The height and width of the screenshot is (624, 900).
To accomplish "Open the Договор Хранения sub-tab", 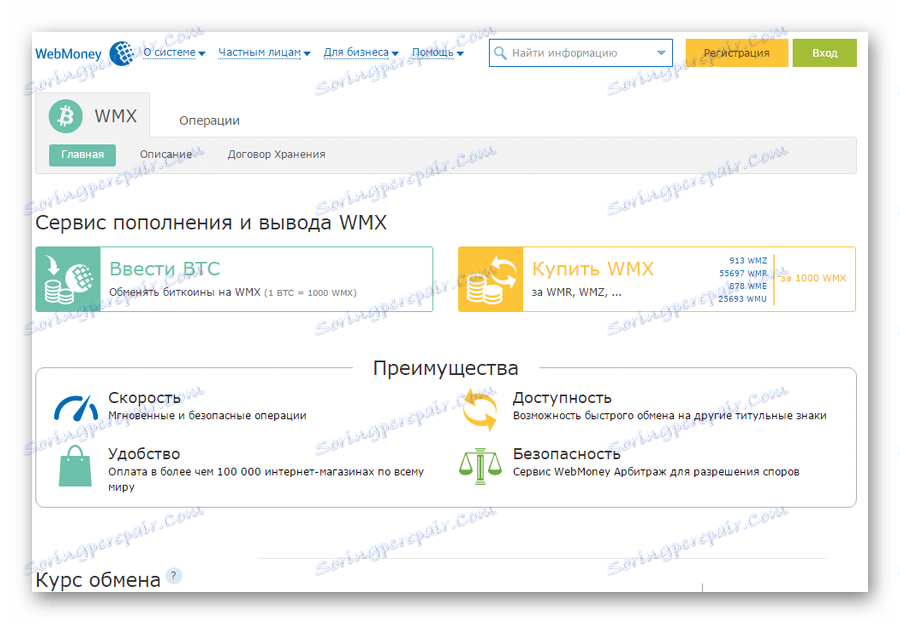I will pos(276,154).
